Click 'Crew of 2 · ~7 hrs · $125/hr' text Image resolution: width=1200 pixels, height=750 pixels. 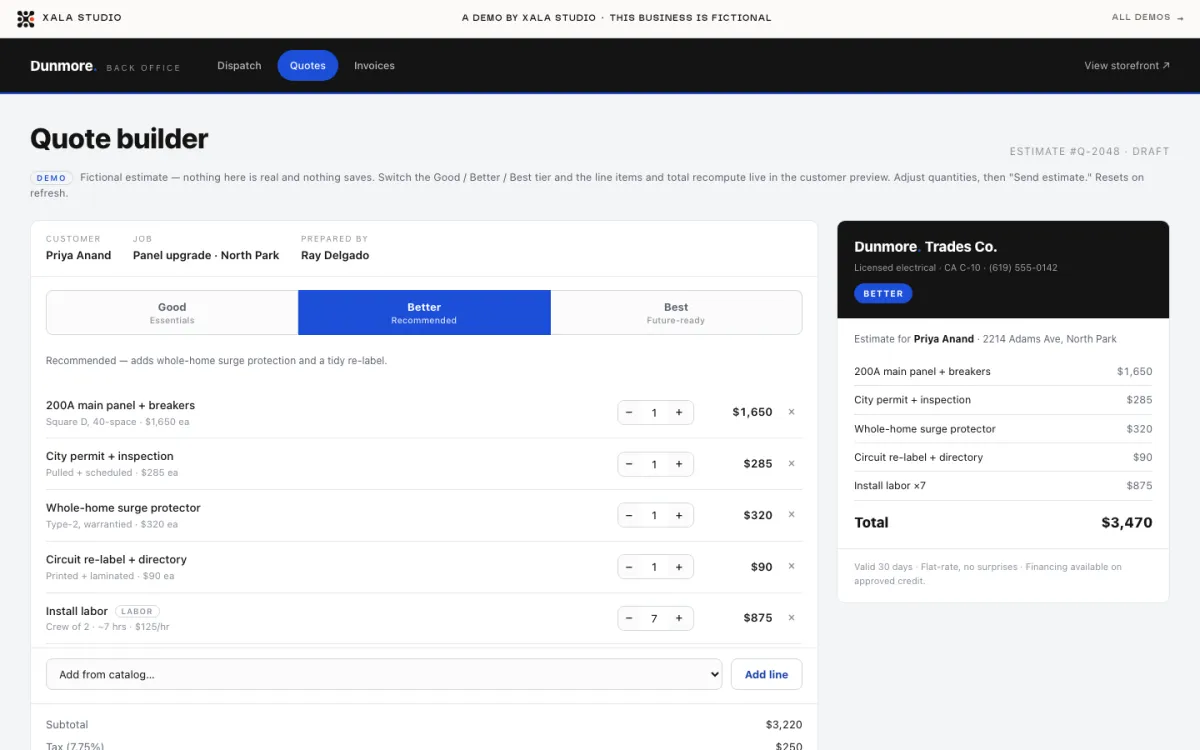click(x=108, y=627)
